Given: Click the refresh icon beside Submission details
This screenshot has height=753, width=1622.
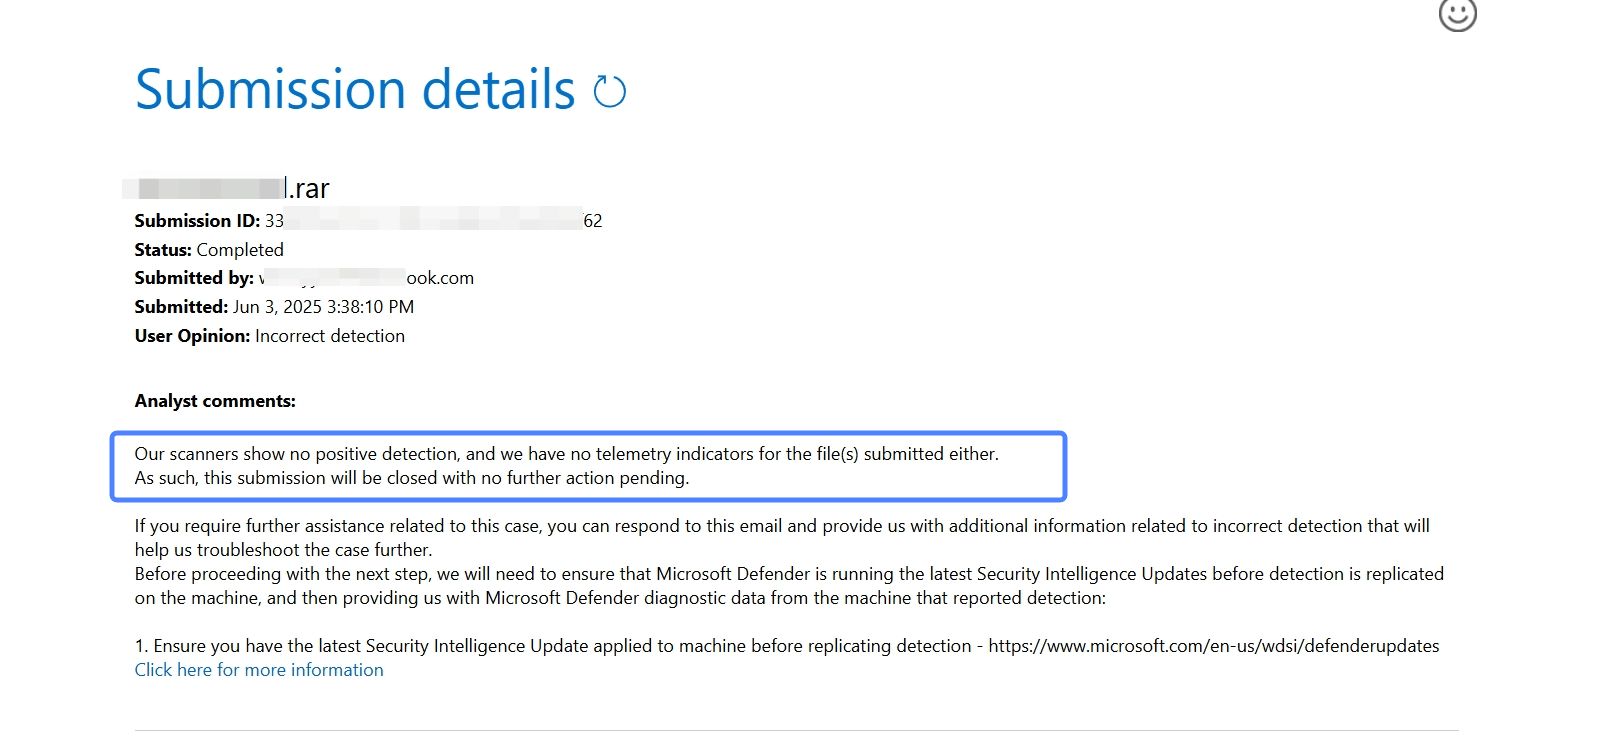Looking at the screenshot, I should (609, 91).
